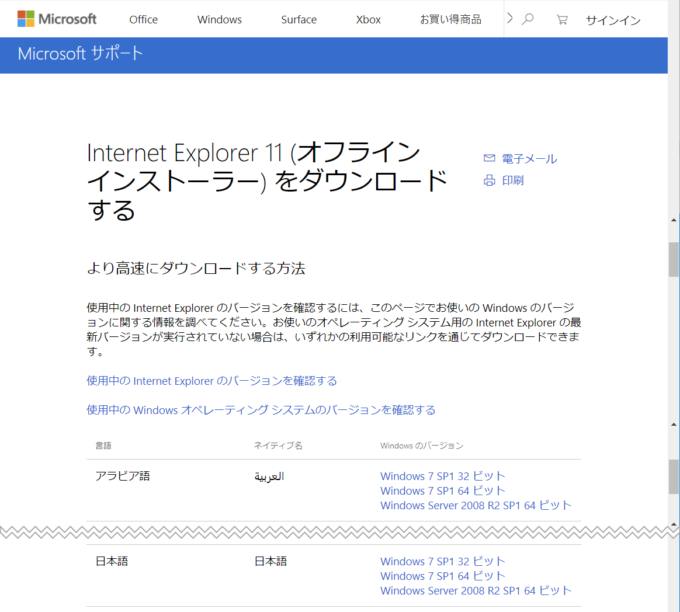The height and width of the screenshot is (612, 680).
Task: Expand more navigation items with chevron arrow
Action: pyautogui.click(x=510, y=19)
